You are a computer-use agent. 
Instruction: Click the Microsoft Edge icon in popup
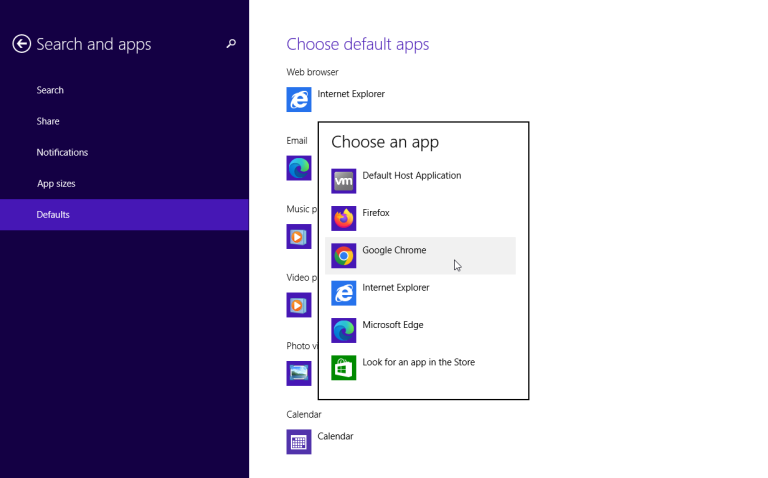[343, 331]
